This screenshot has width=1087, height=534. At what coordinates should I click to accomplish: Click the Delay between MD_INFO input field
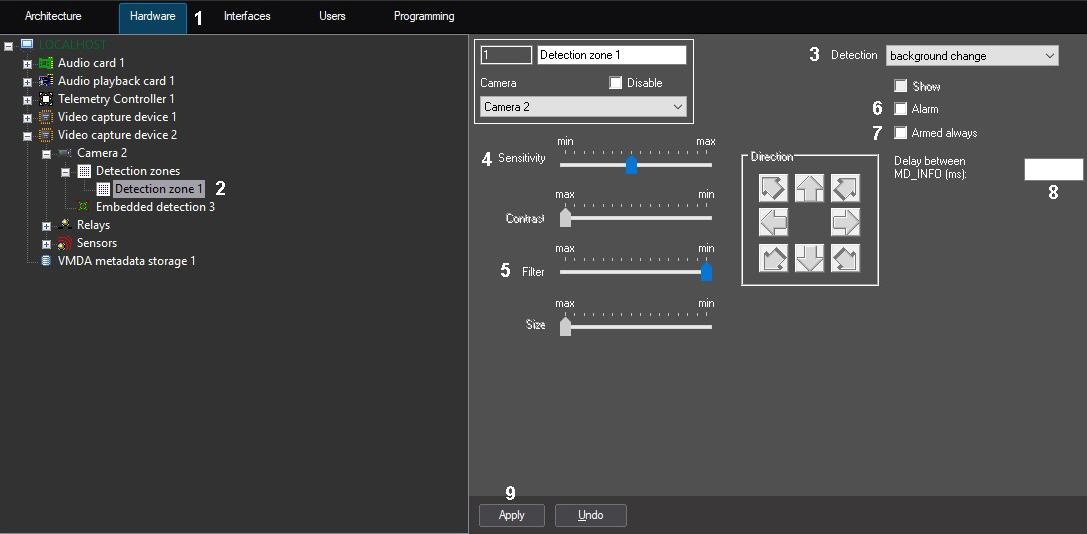coord(1053,169)
